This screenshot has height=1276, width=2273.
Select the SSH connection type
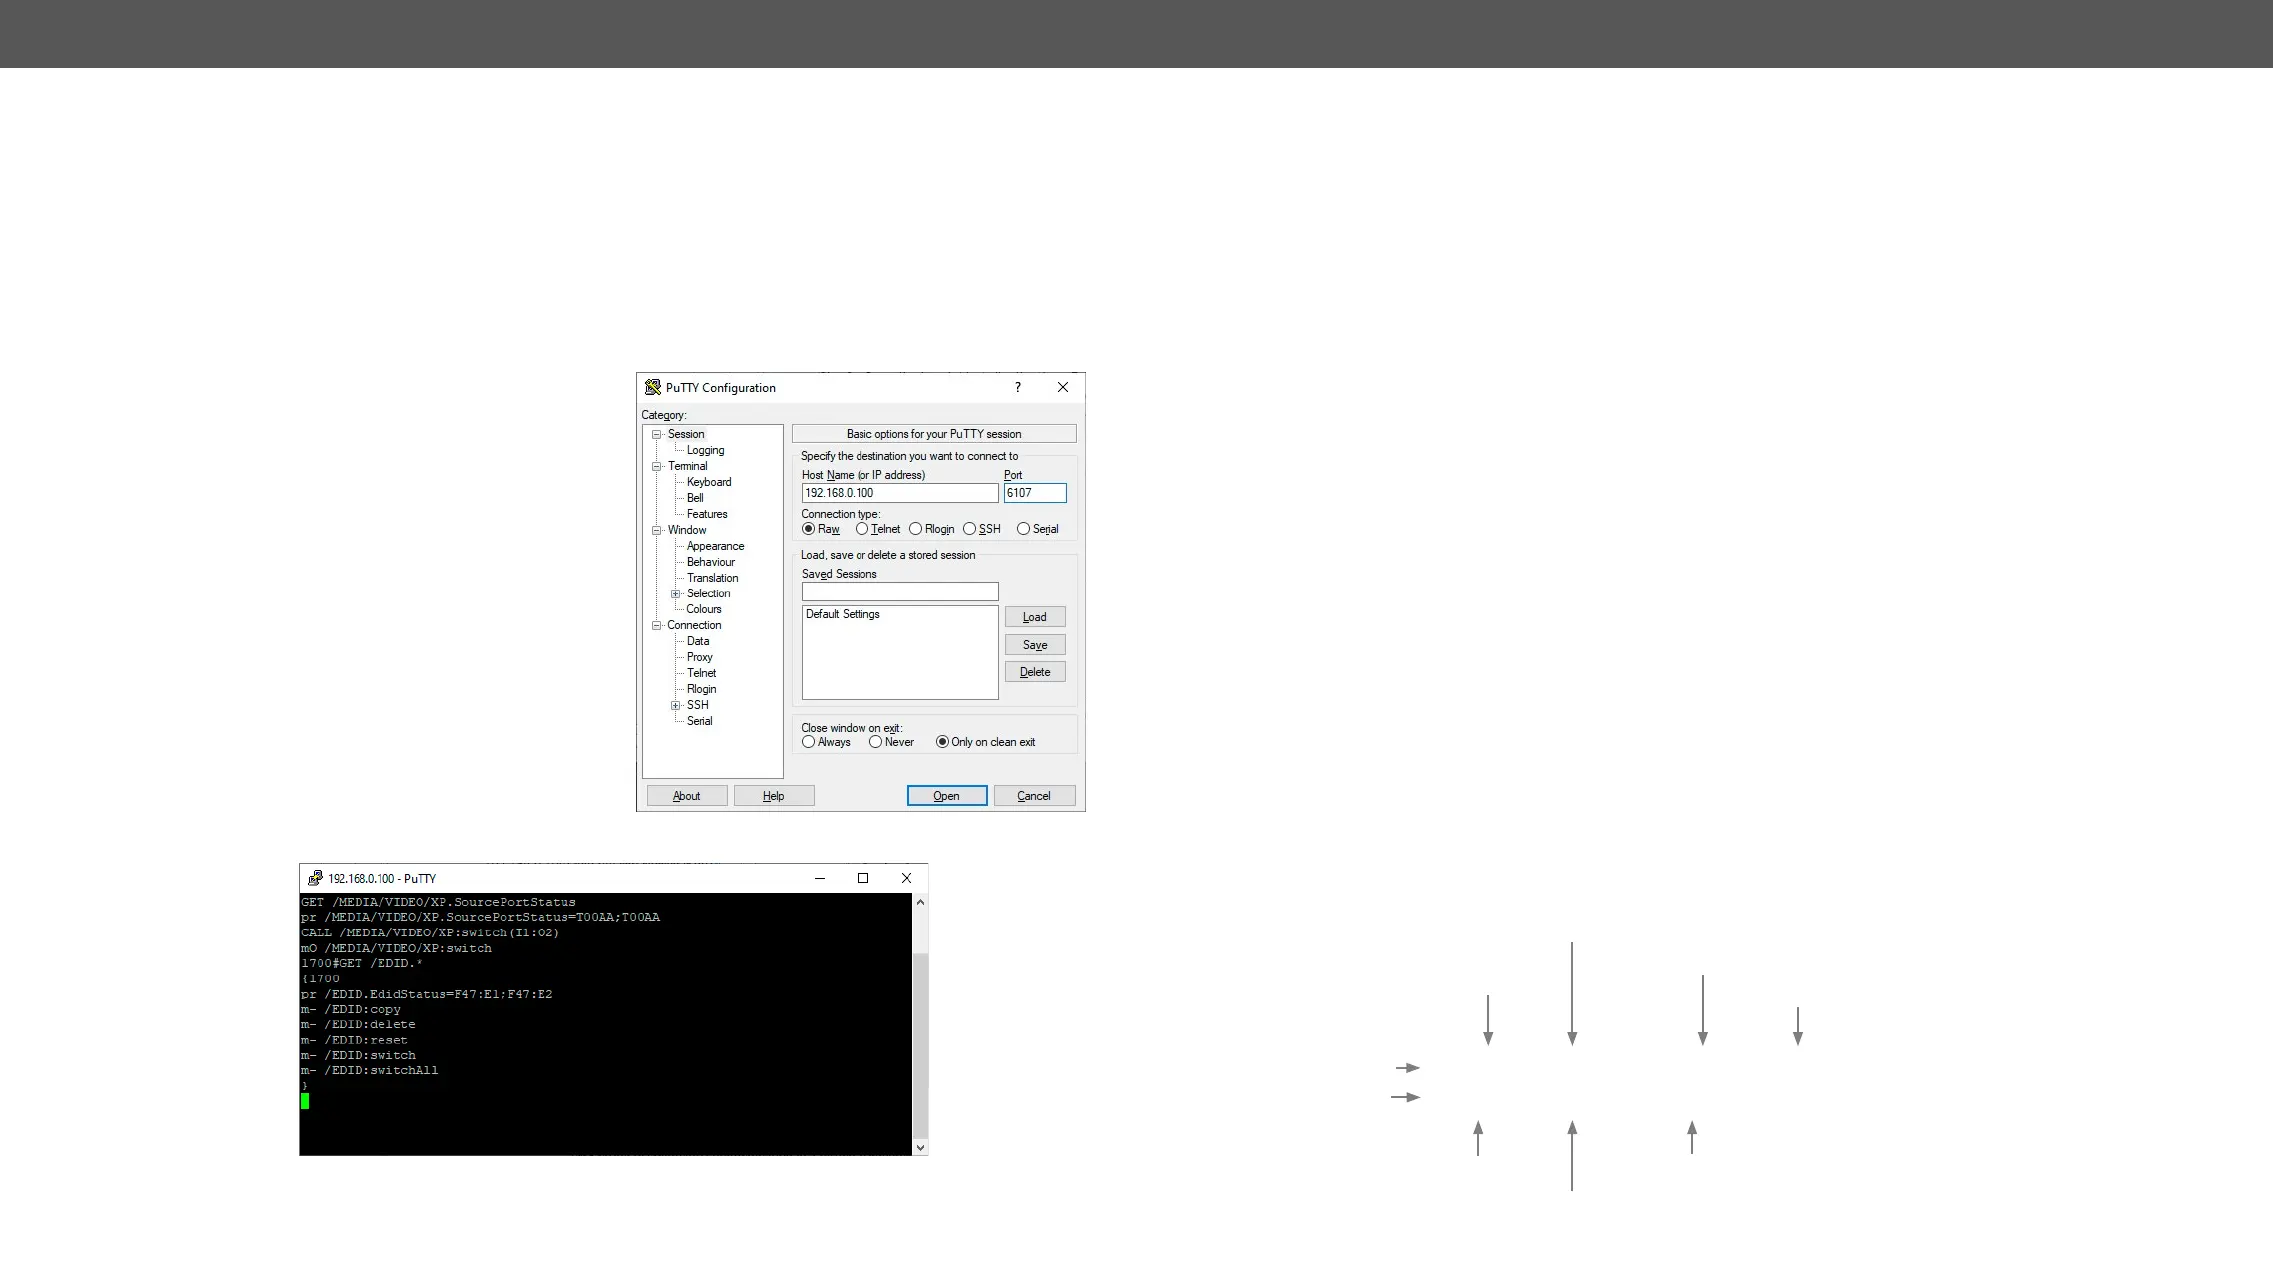[969, 529]
